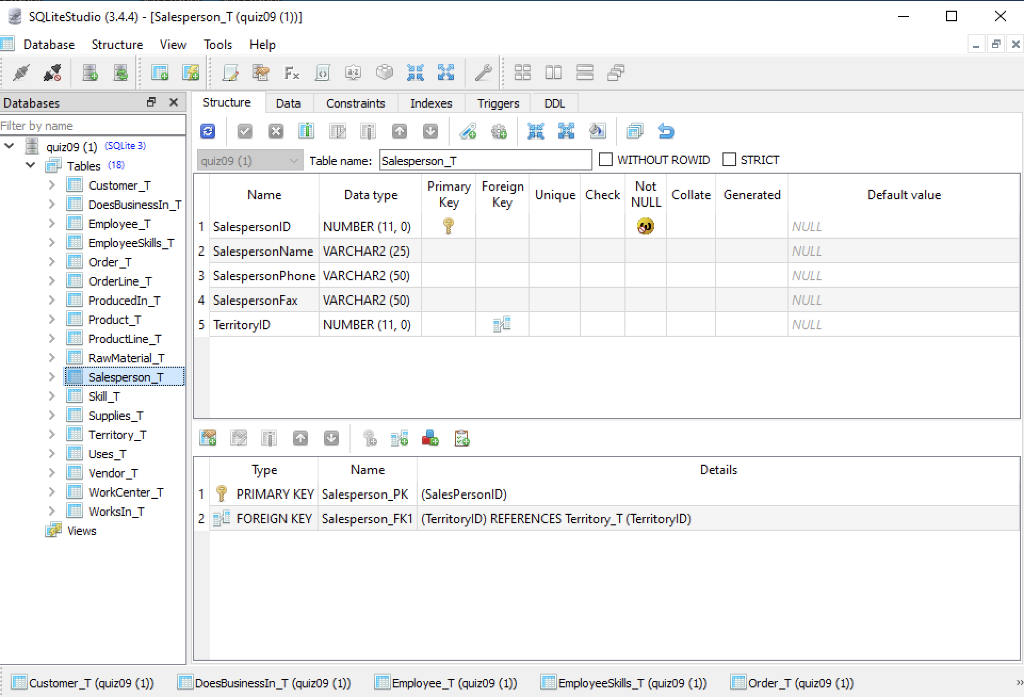Add a foreign key constraint
Image resolution: width=1024 pixels, height=697 pixels.
coord(400,437)
